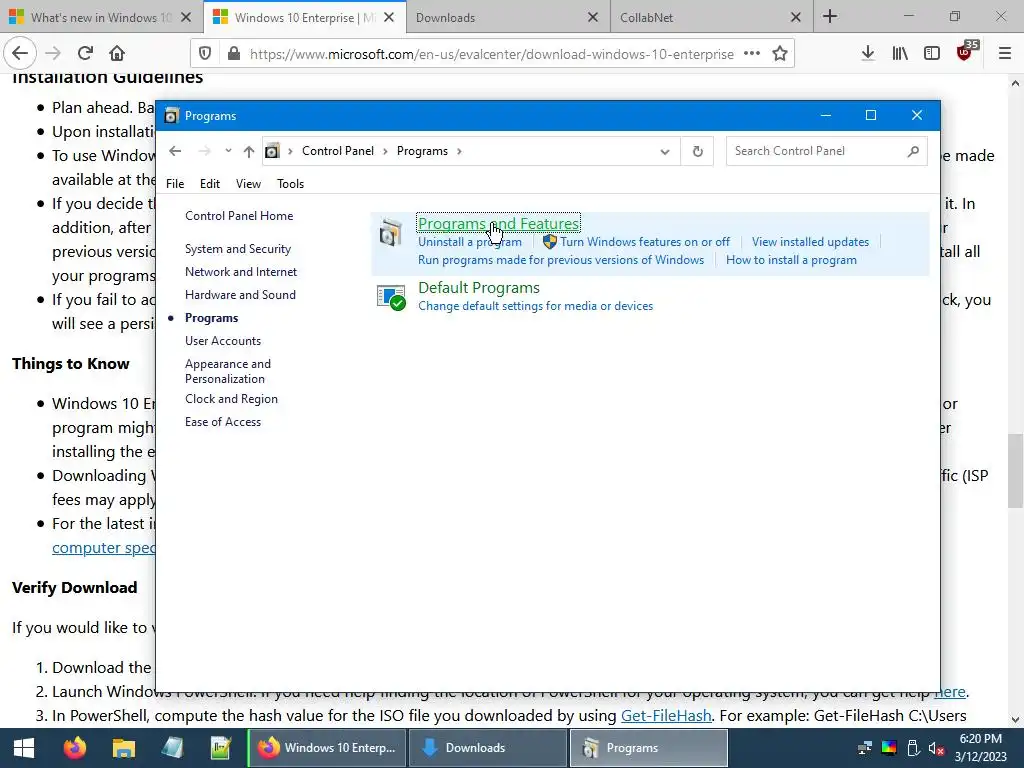Click search magnifier in Control Panel
Screen dimensions: 1024x768
click(x=913, y=152)
